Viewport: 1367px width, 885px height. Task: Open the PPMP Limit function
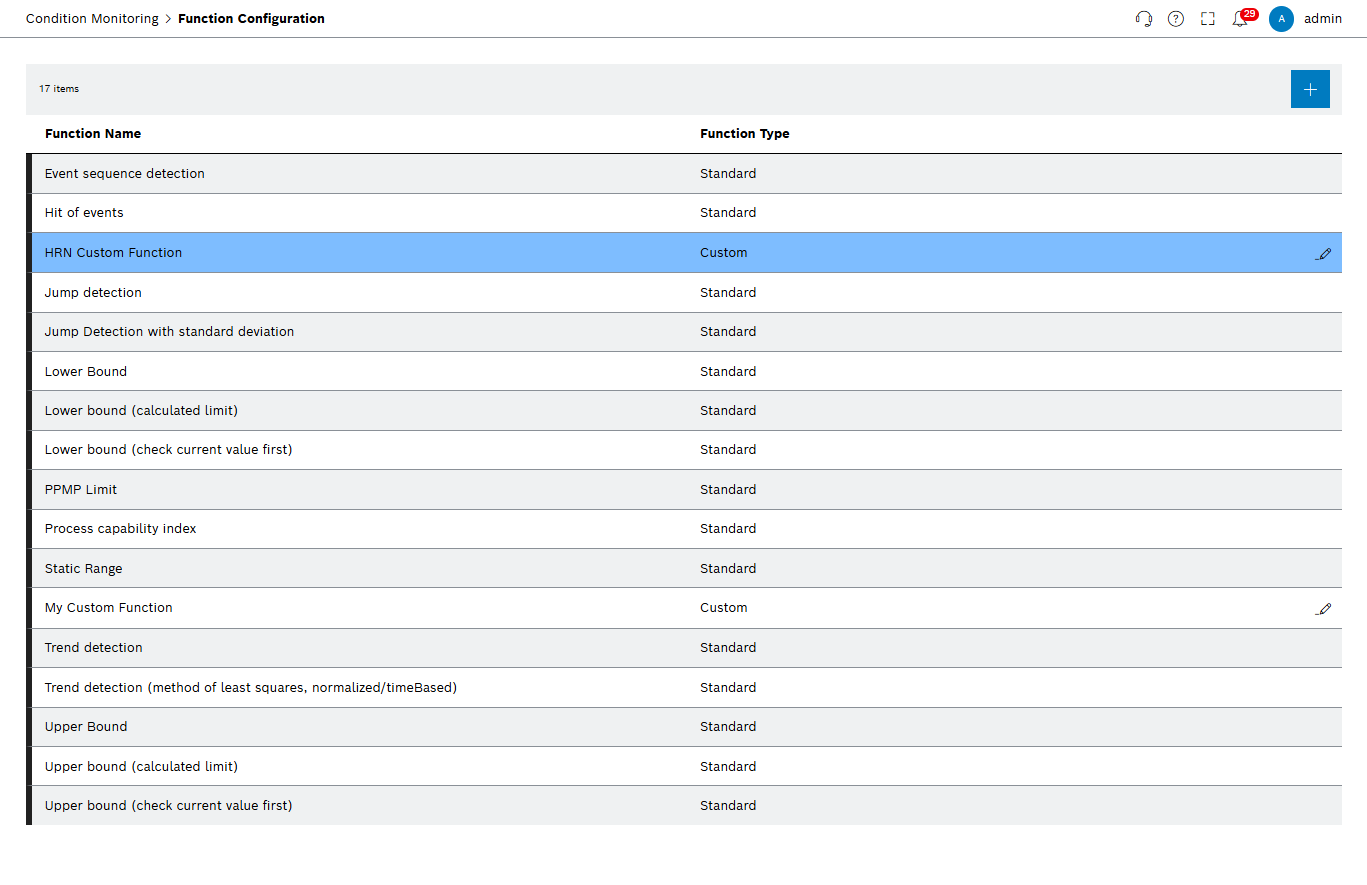pos(80,489)
